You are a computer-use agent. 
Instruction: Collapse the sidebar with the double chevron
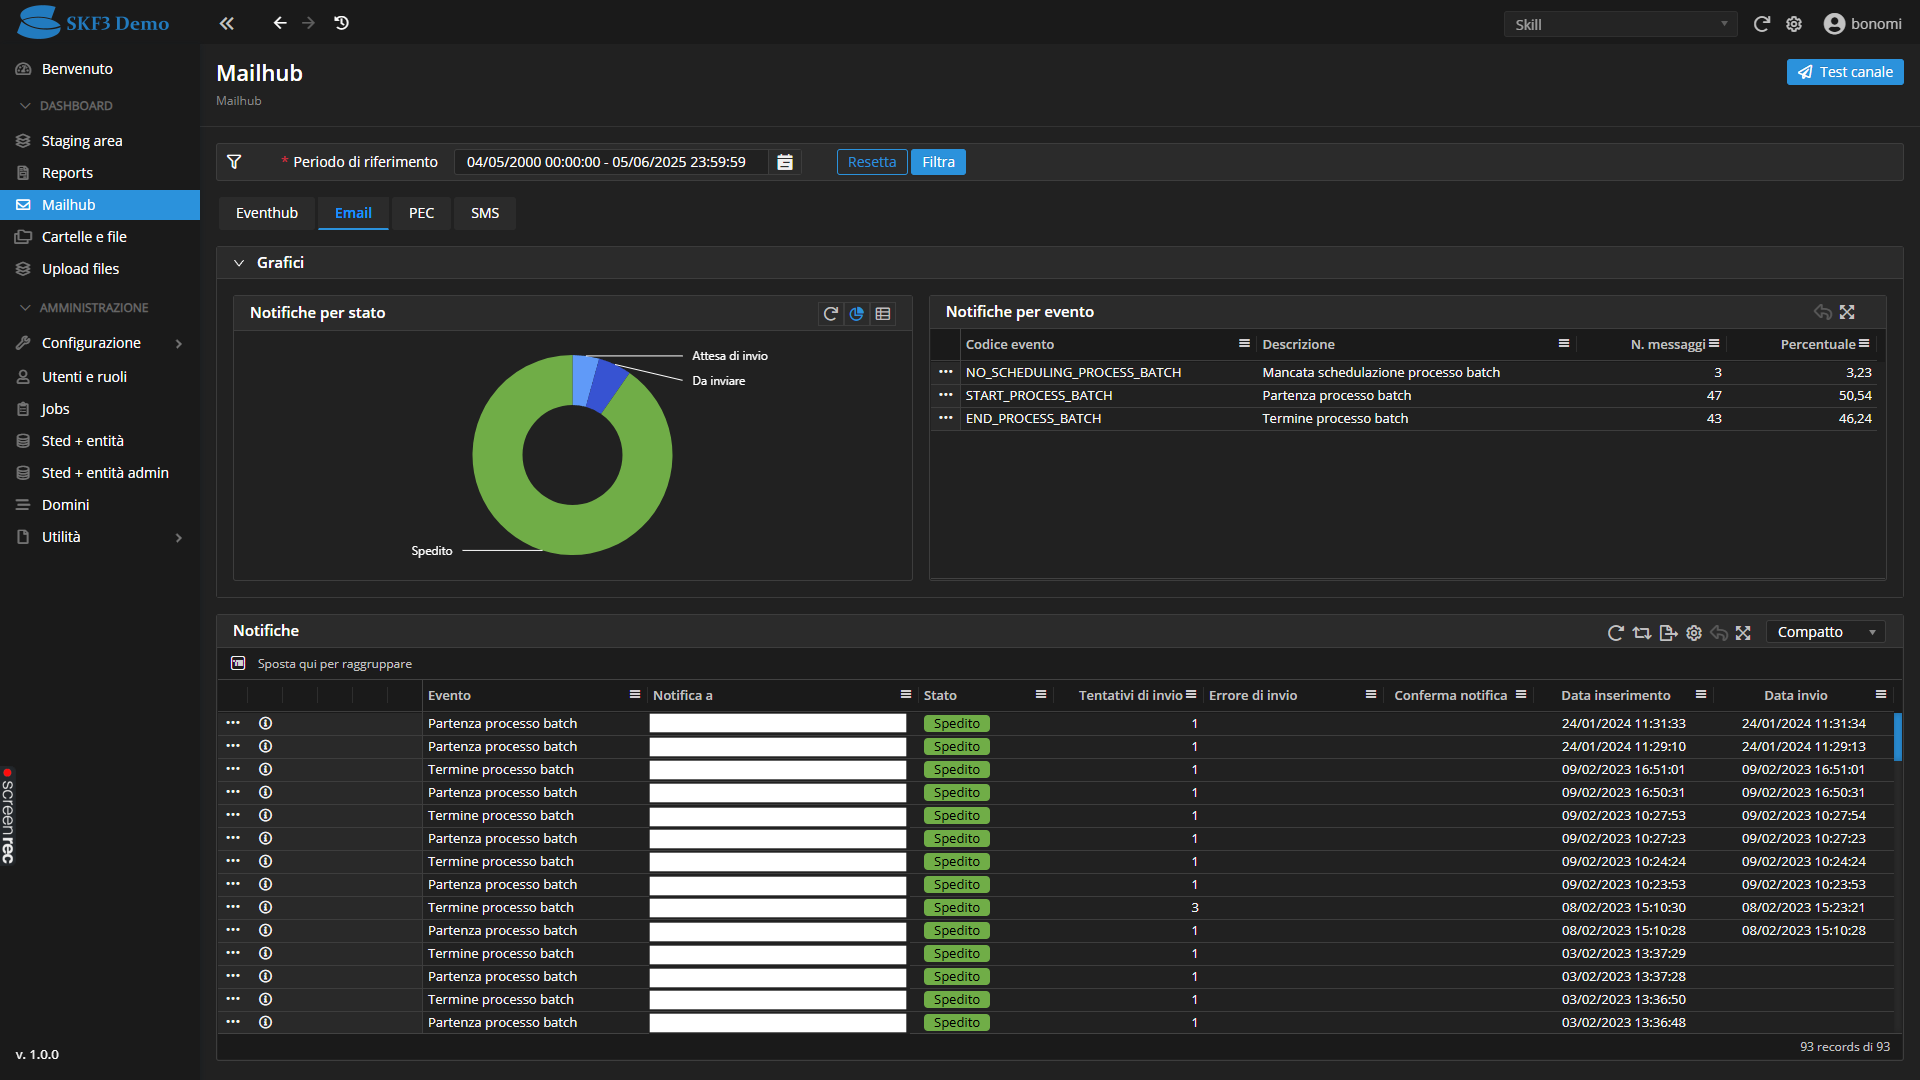[x=227, y=23]
